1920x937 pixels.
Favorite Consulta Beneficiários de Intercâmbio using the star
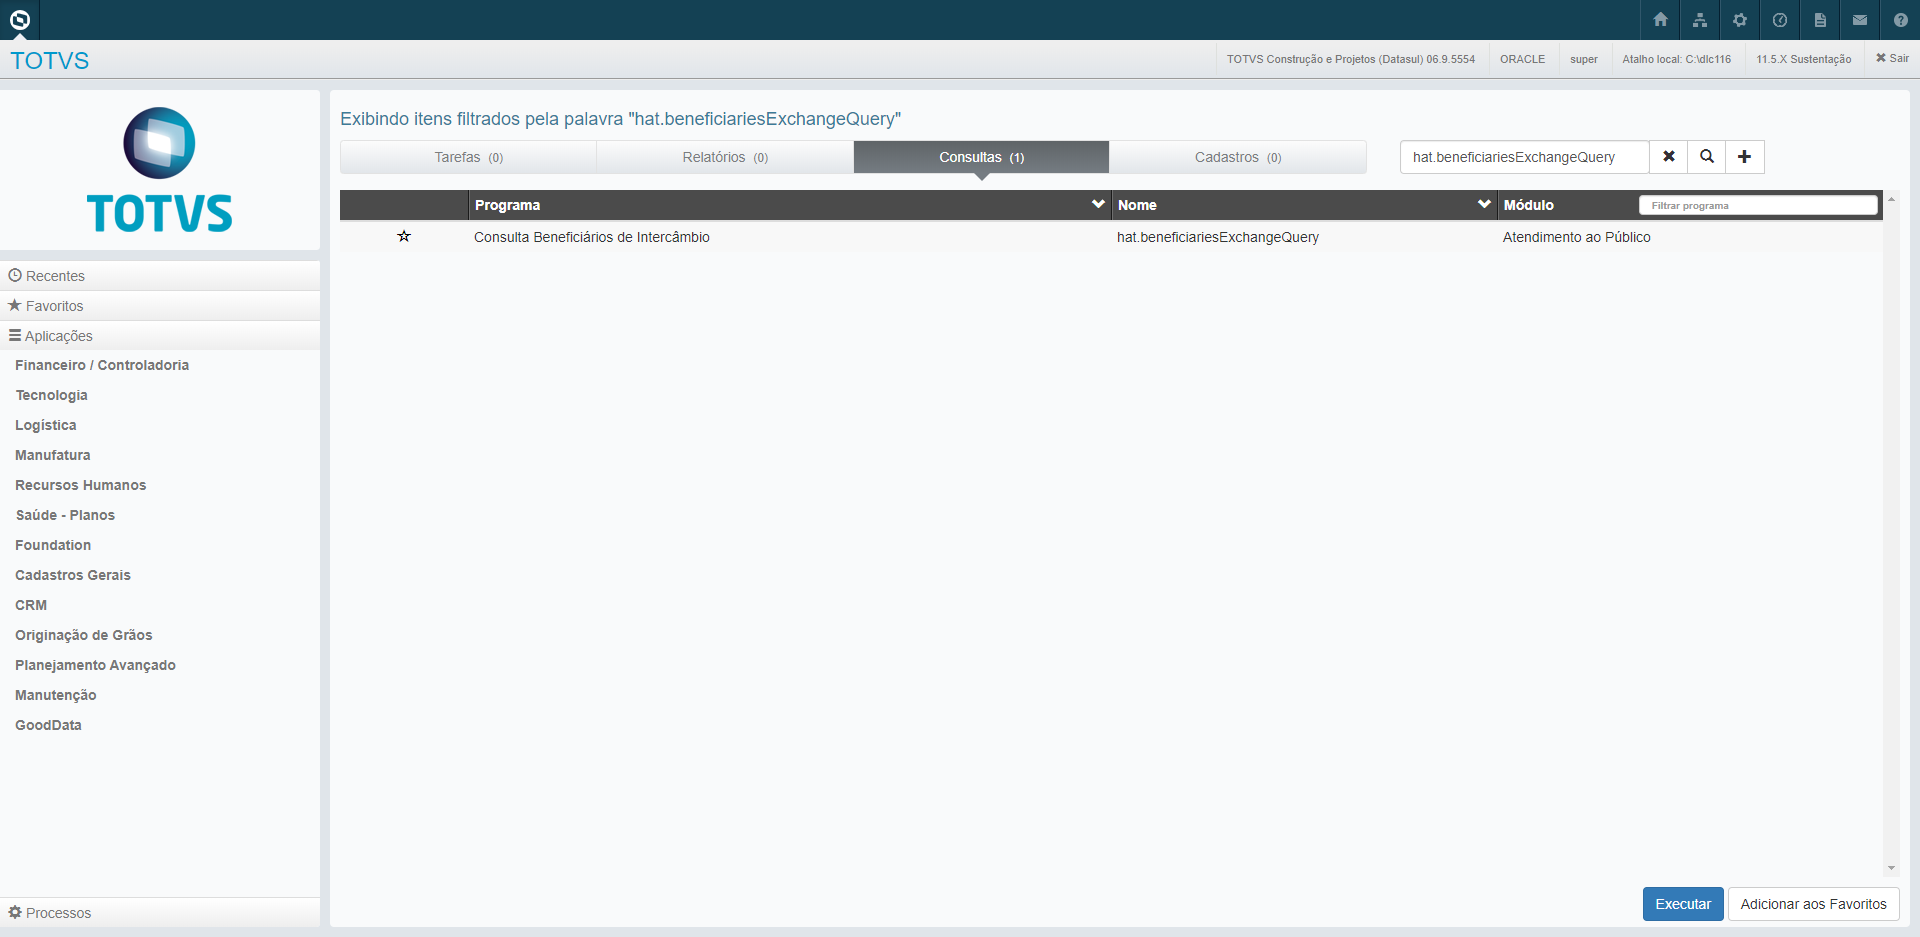pos(404,237)
